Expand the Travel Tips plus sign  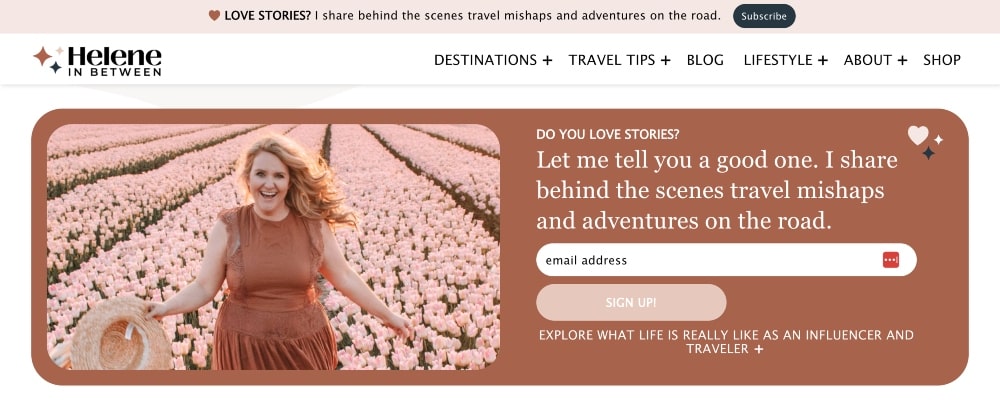click(665, 61)
